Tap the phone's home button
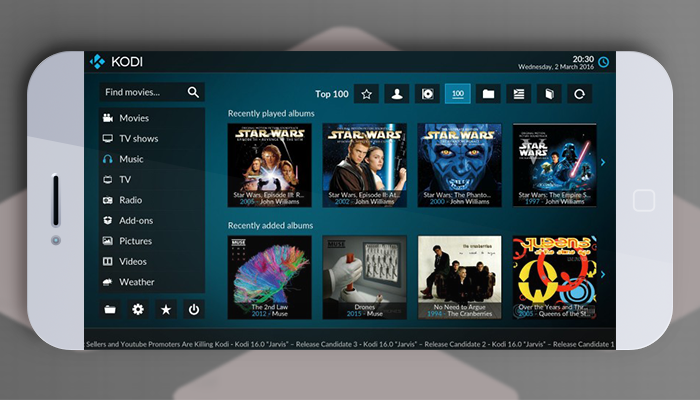700x400 pixels. [644, 200]
